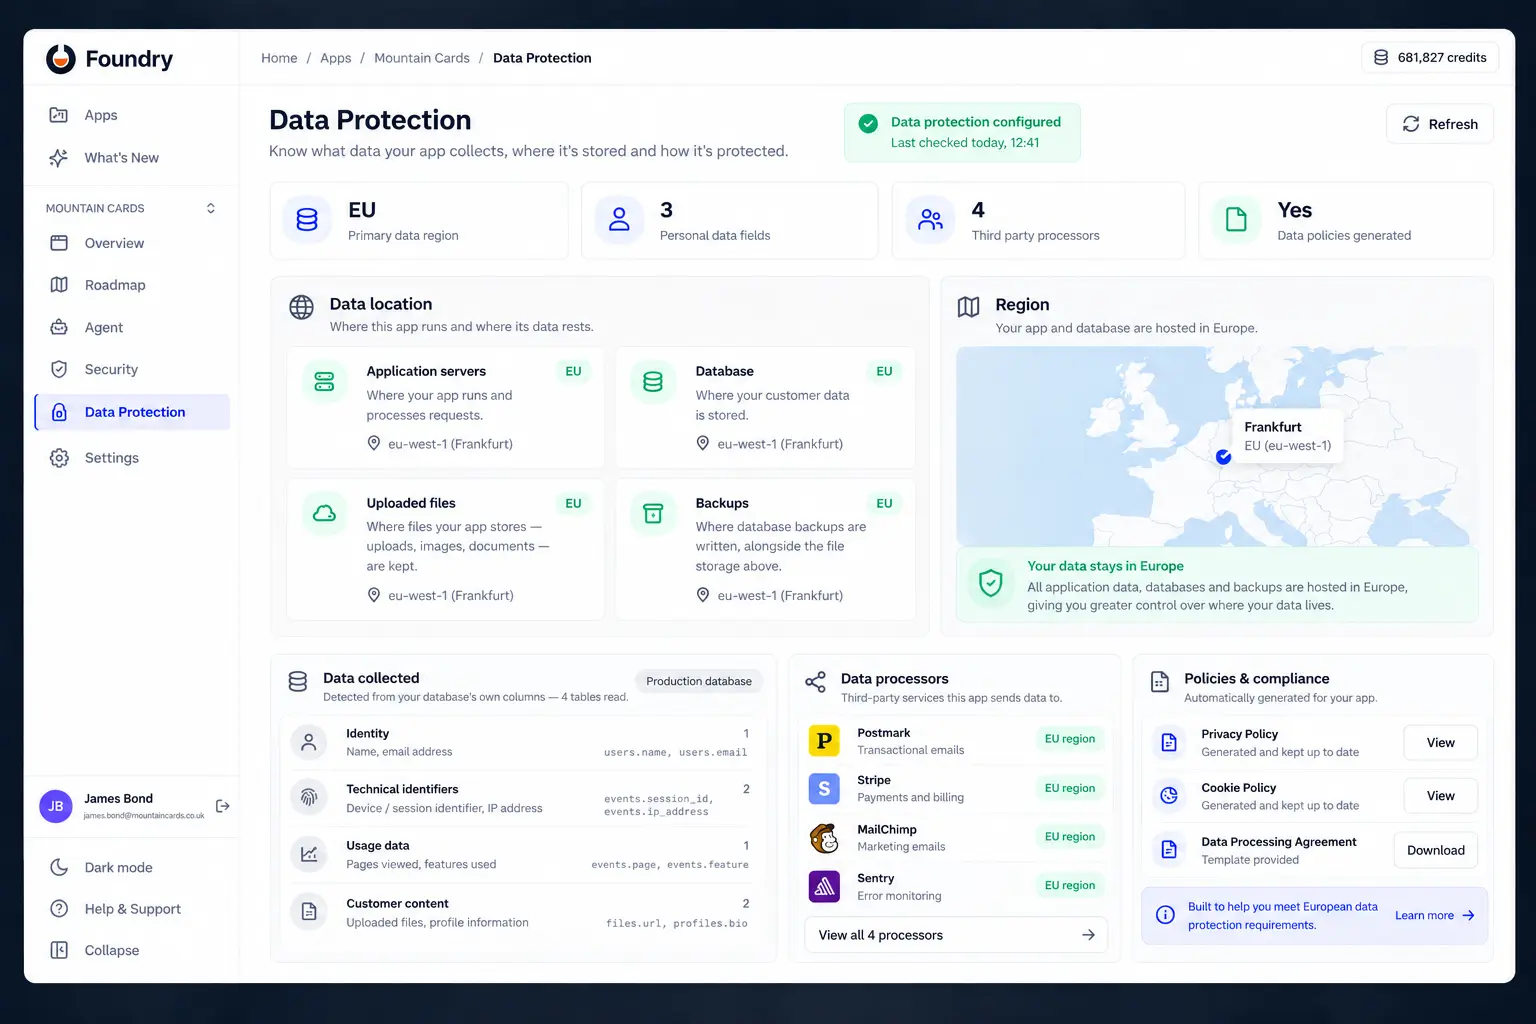The image size is (1536, 1024).
Task: View the Cookie Policy
Action: point(1440,796)
